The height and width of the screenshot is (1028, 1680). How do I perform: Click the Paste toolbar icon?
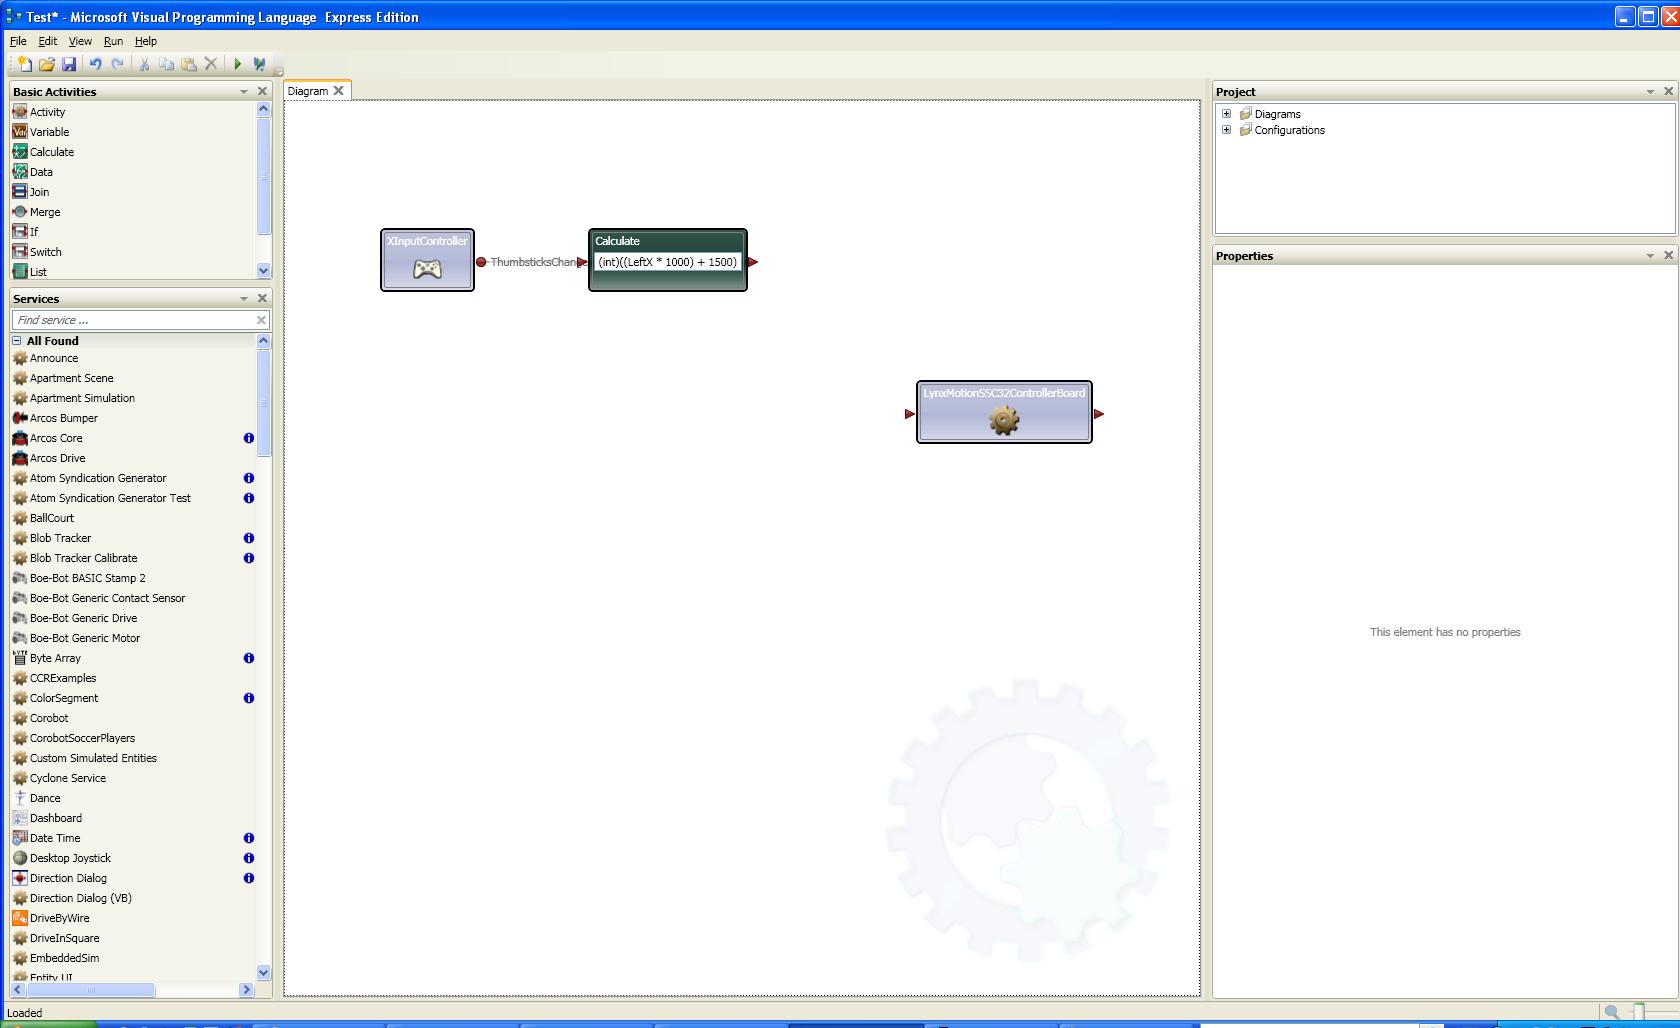[188, 64]
